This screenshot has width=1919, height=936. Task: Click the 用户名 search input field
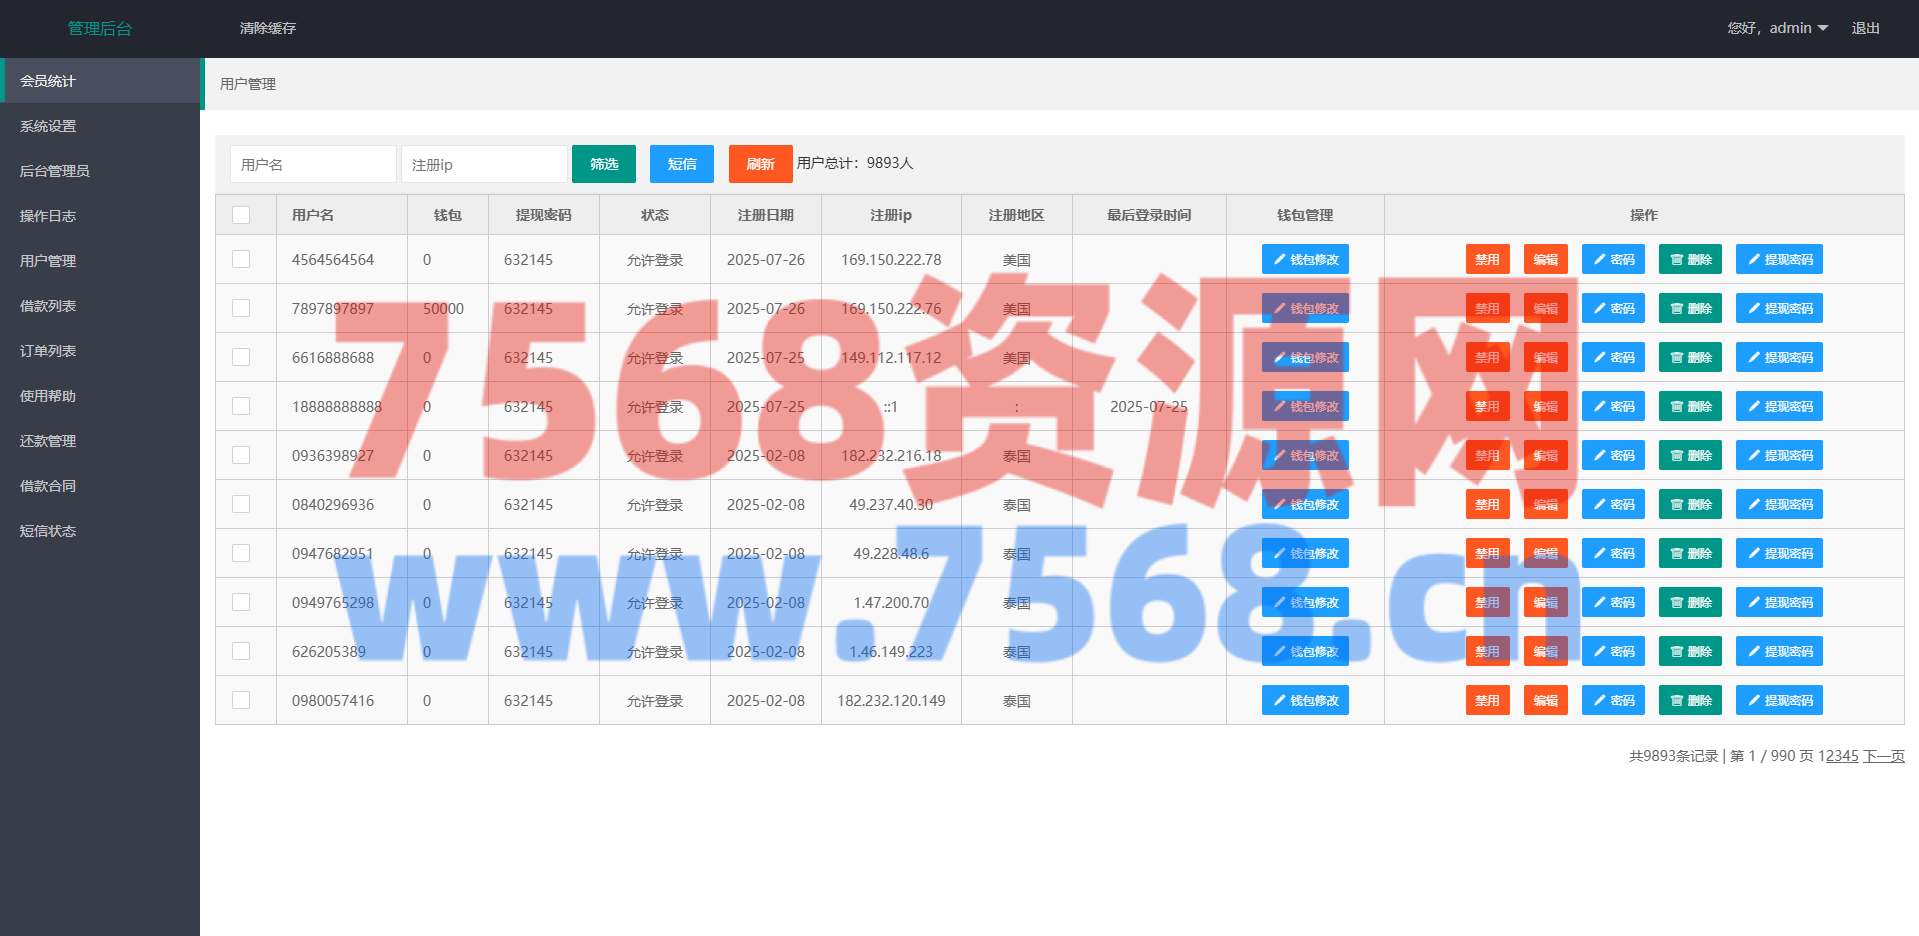[313, 164]
